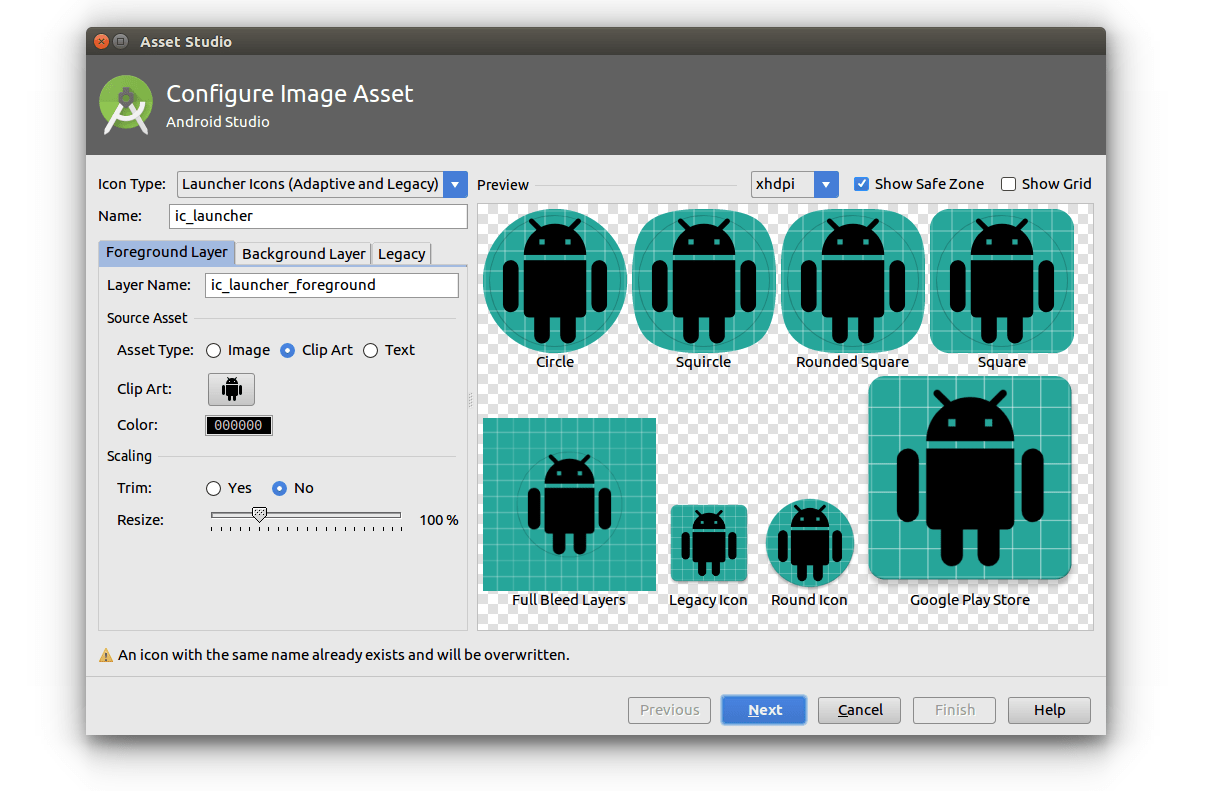This screenshot has height=791, width=1214.
Task: Select the Square preview thumbnail
Action: (1000, 280)
